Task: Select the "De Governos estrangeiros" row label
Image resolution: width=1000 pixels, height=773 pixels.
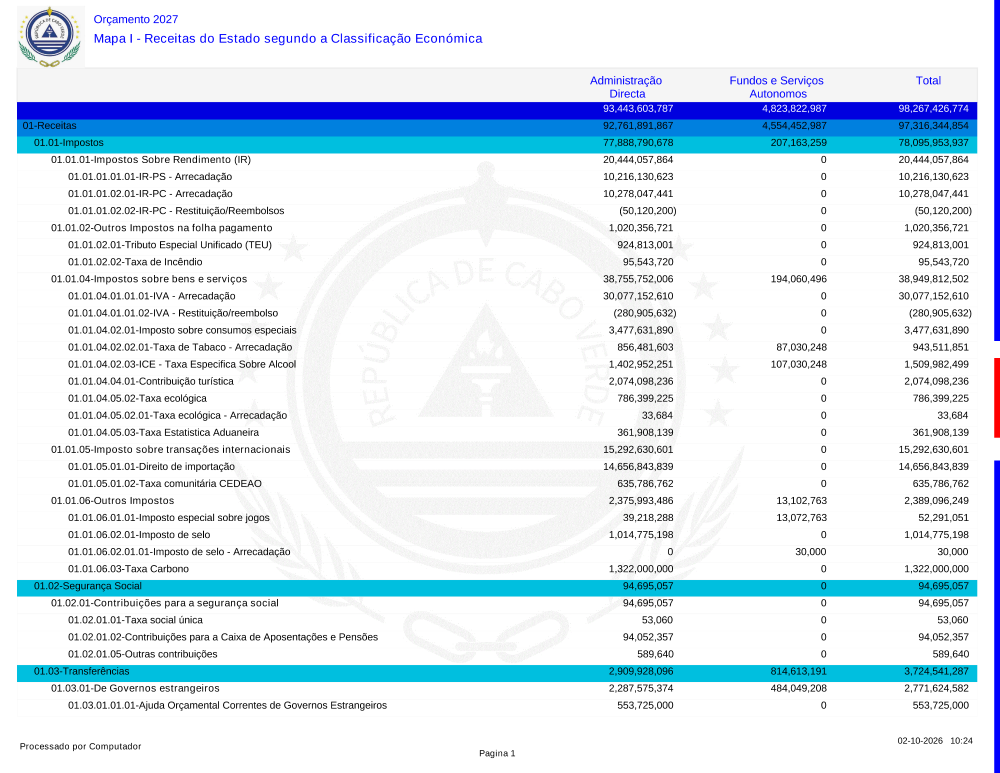Action: (135, 689)
